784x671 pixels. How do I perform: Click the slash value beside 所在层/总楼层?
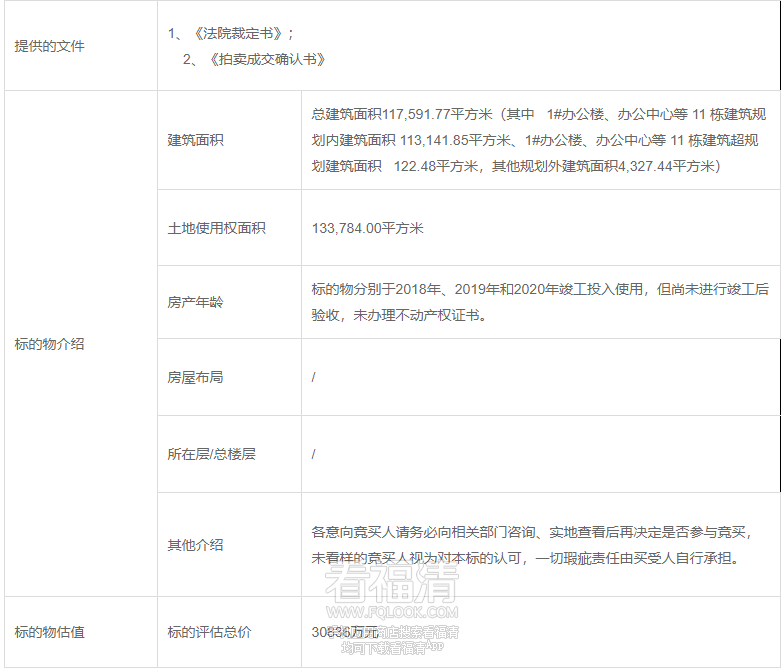coord(314,453)
